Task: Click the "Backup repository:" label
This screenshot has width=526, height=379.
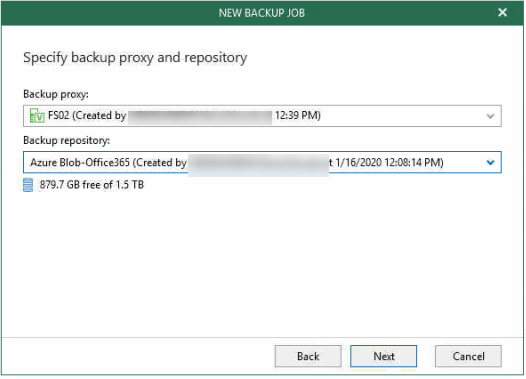Action: pos(67,141)
